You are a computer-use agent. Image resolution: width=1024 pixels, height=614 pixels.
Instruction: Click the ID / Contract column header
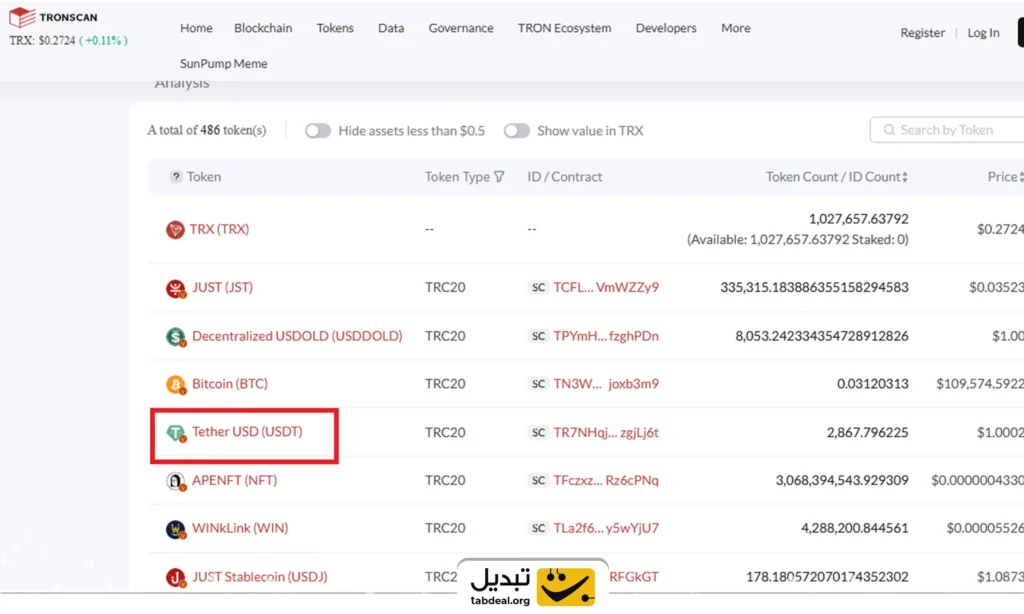tap(565, 176)
